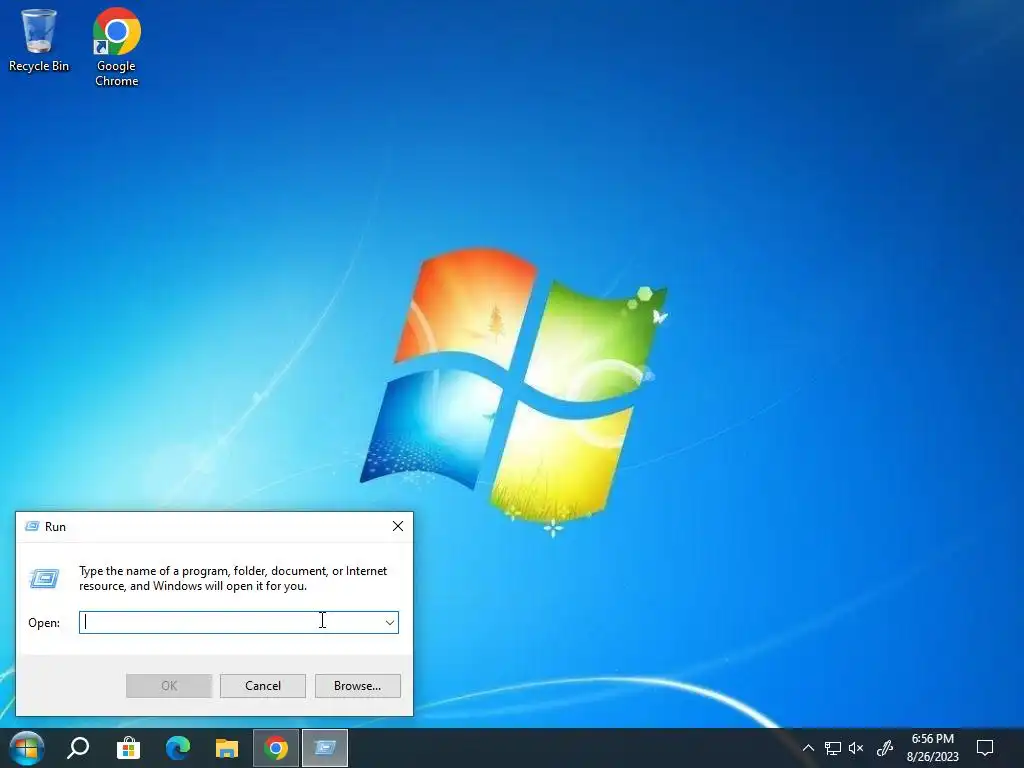1024x768 pixels.
Task: Click the 'Open:' label in Run
Action: [x=44, y=623]
